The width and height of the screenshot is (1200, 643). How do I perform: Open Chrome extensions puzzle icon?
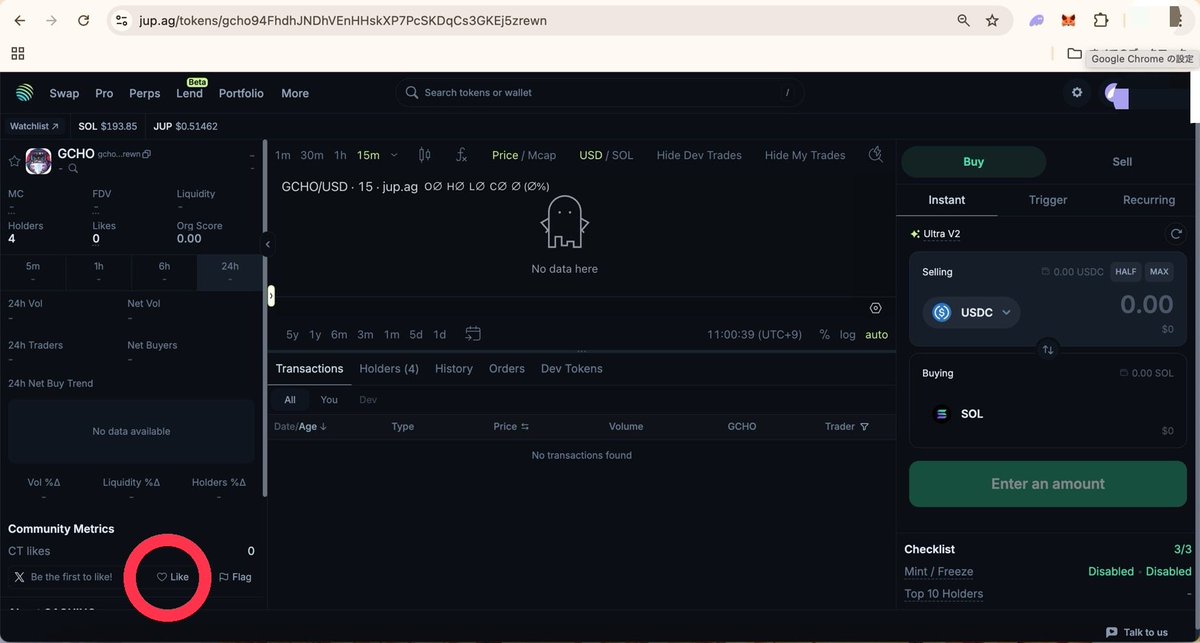1101,20
